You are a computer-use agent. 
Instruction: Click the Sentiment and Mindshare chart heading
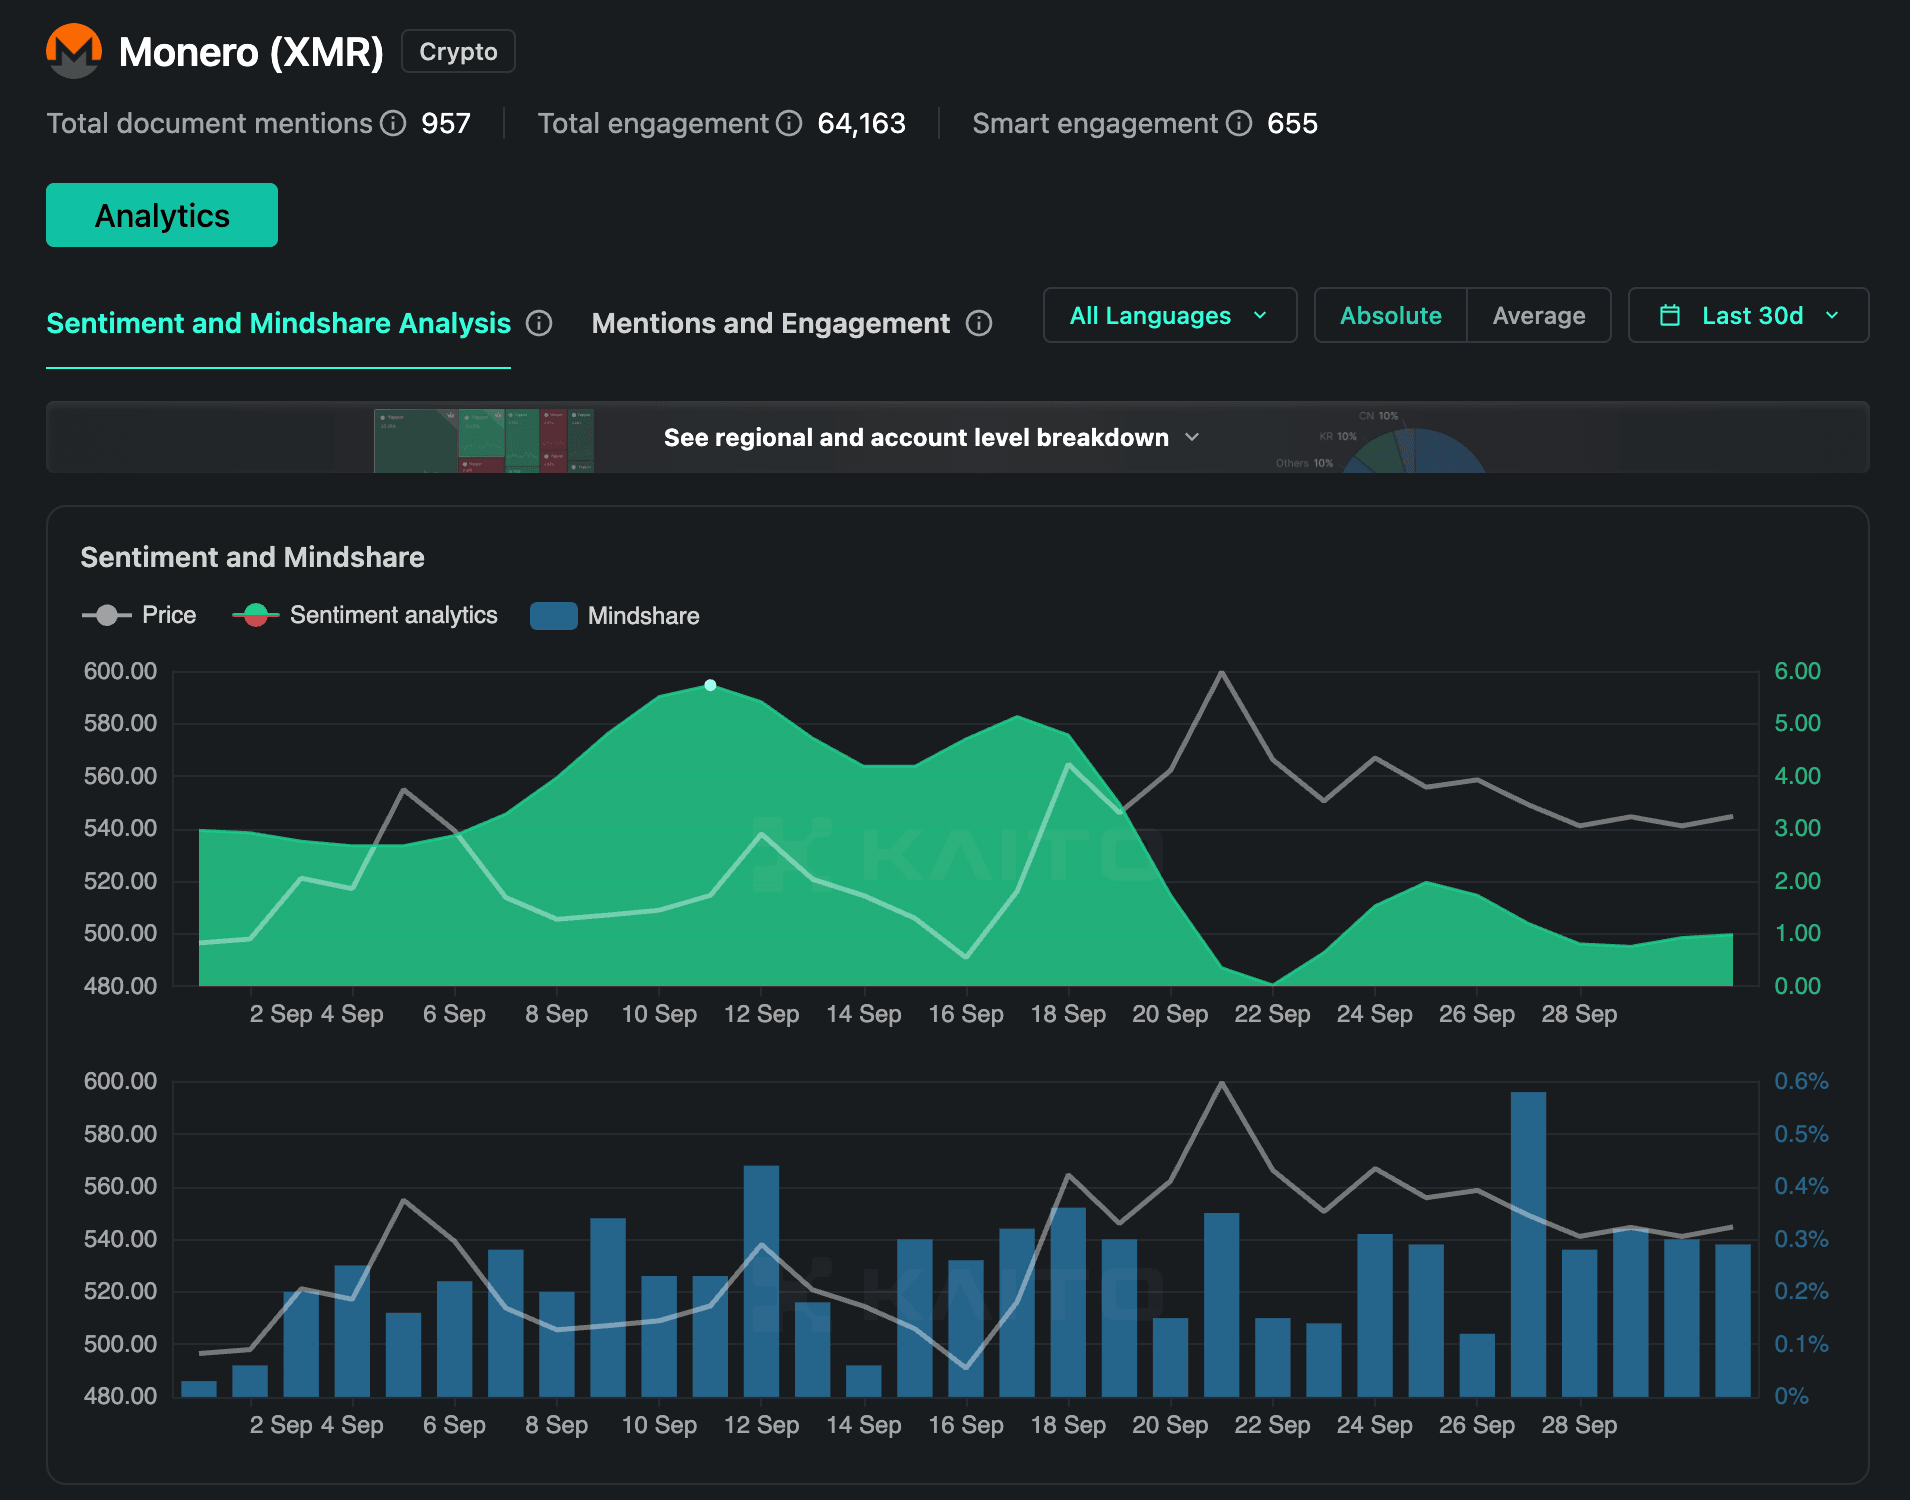[252, 557]
